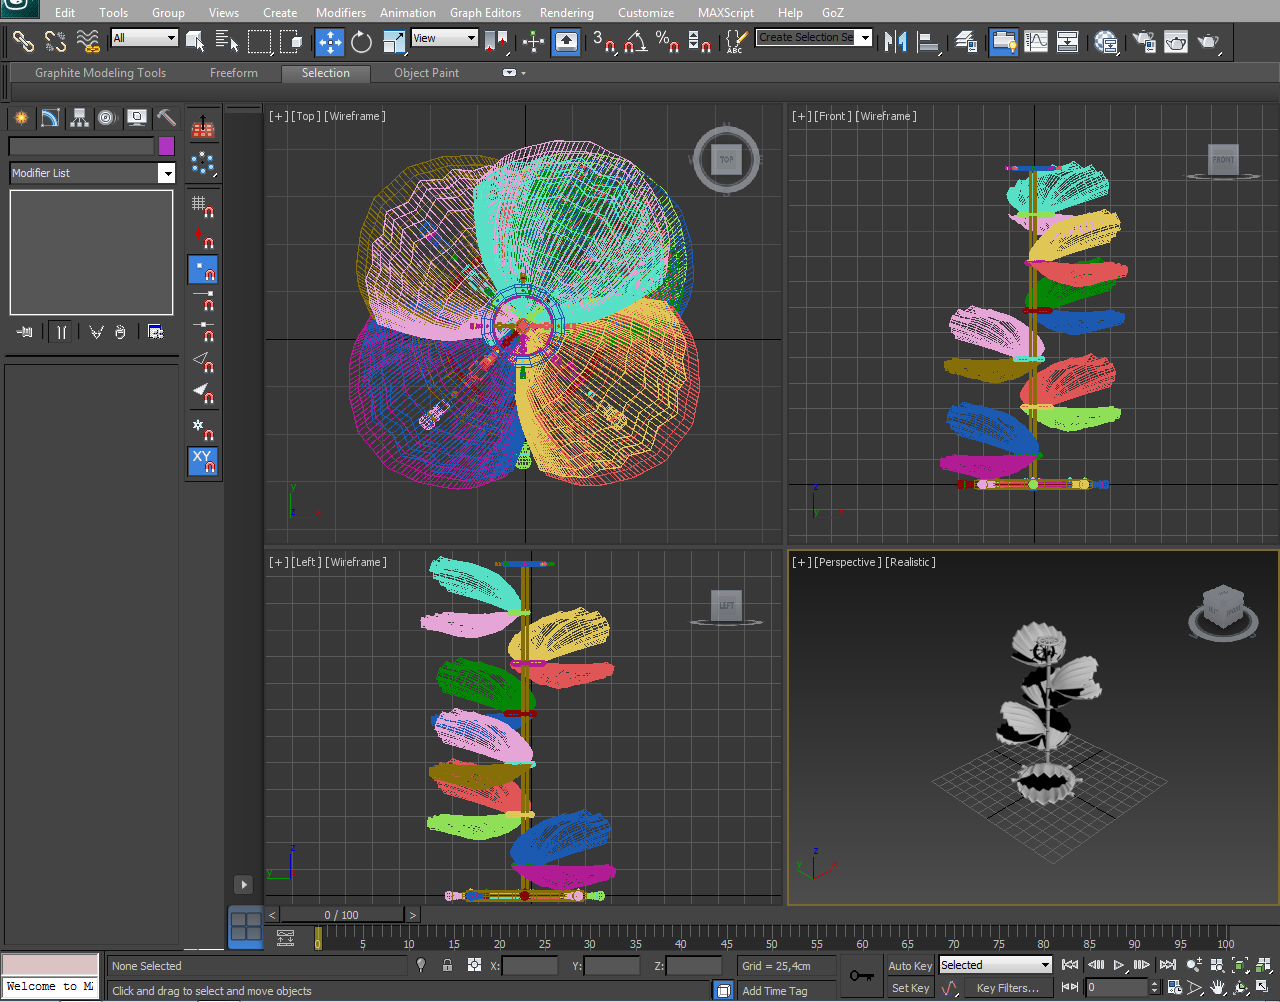Click the Key Filters button
The image size is (1280, 1002).
click(1007, 988)
